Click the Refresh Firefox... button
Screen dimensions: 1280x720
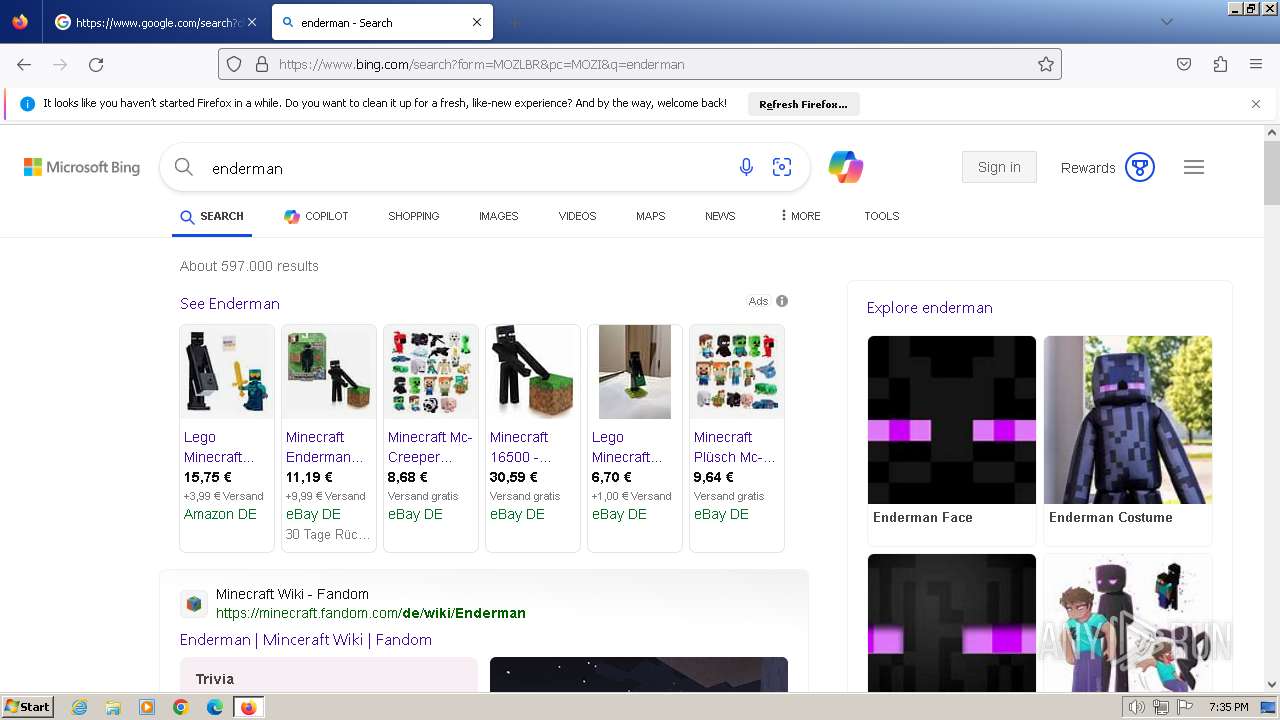click(x=803, y=104)
